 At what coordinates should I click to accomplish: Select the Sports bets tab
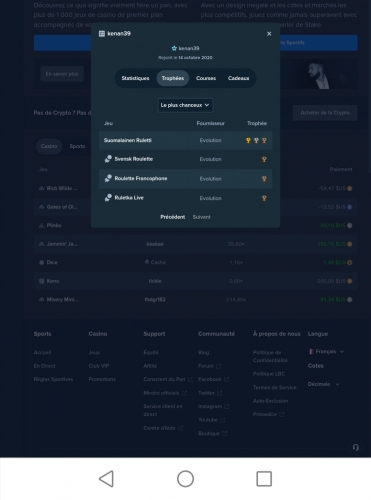77,146
